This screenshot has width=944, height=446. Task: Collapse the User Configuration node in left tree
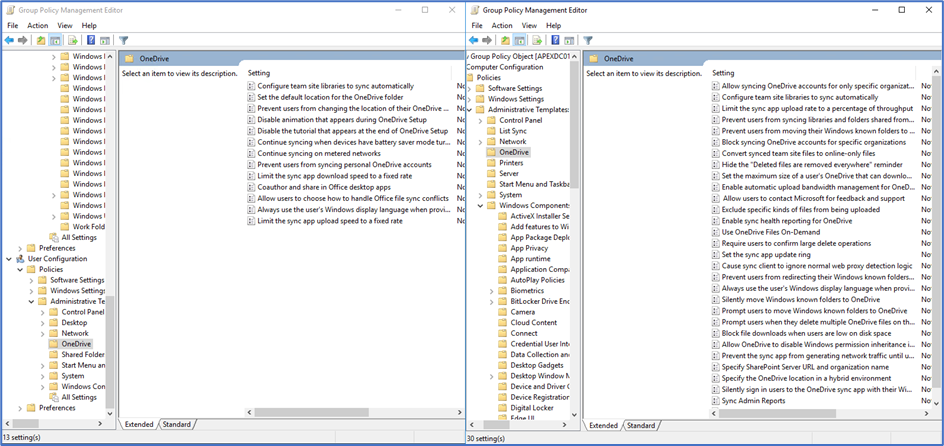8,259
